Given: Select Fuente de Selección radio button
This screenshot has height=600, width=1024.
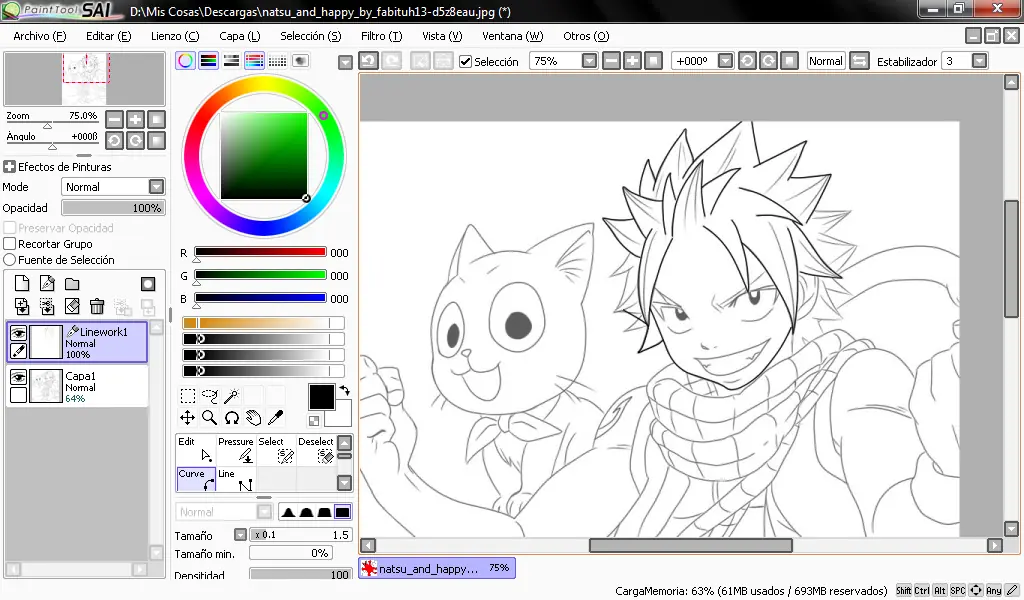Looking at the screenshot, I should pyautogui.click(x=10, y=259).
